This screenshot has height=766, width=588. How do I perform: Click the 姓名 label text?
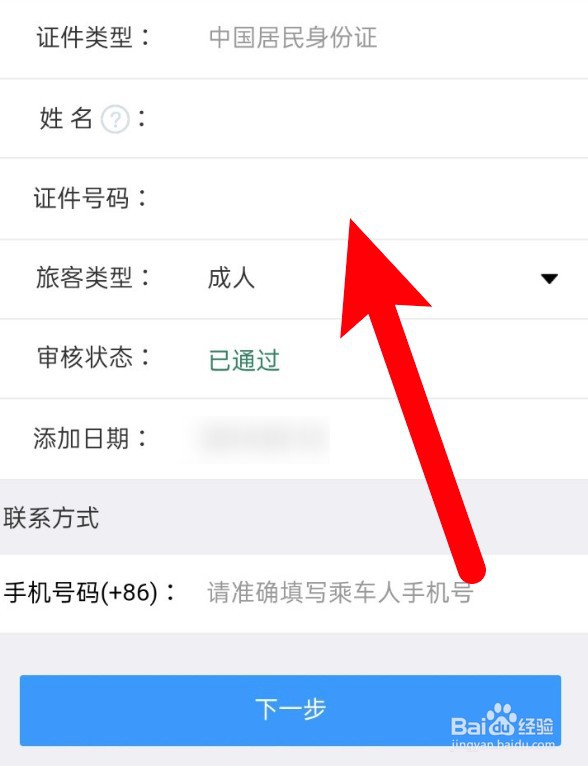66,119
